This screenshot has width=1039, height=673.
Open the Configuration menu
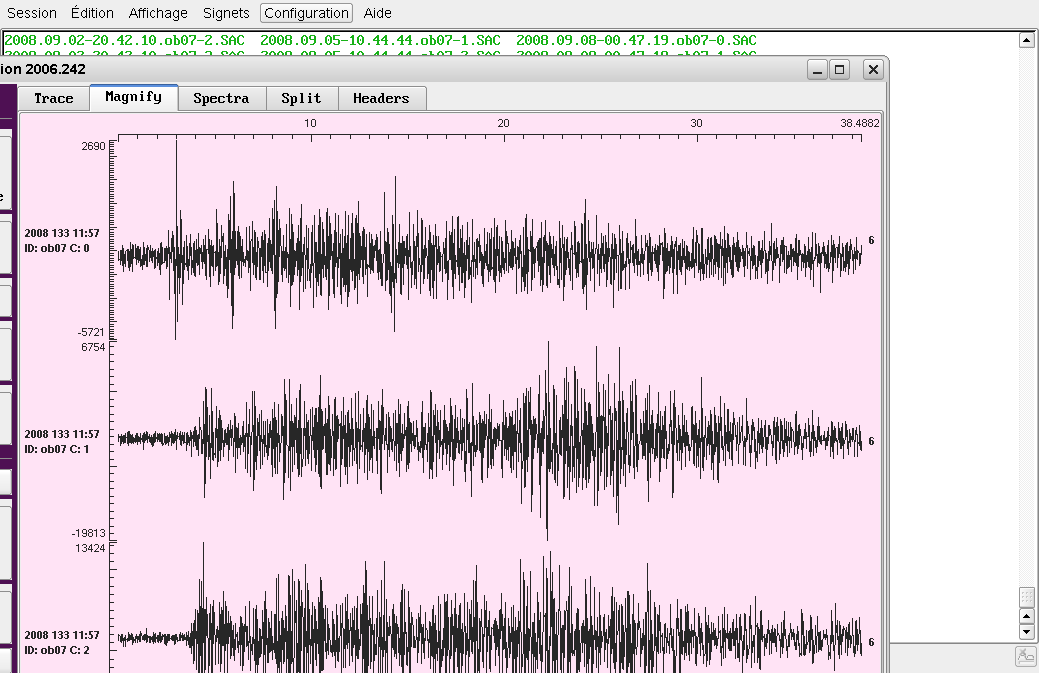coord(306,13)
